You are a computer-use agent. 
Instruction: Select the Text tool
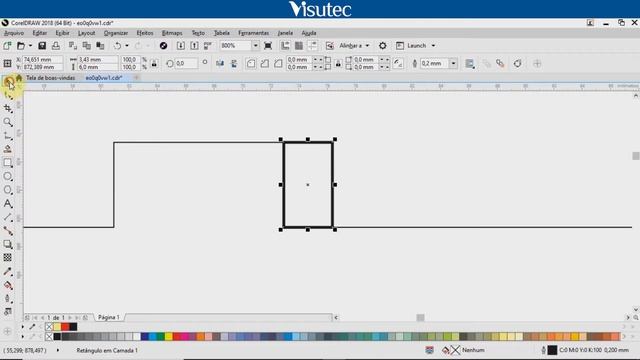coord(8,204)
